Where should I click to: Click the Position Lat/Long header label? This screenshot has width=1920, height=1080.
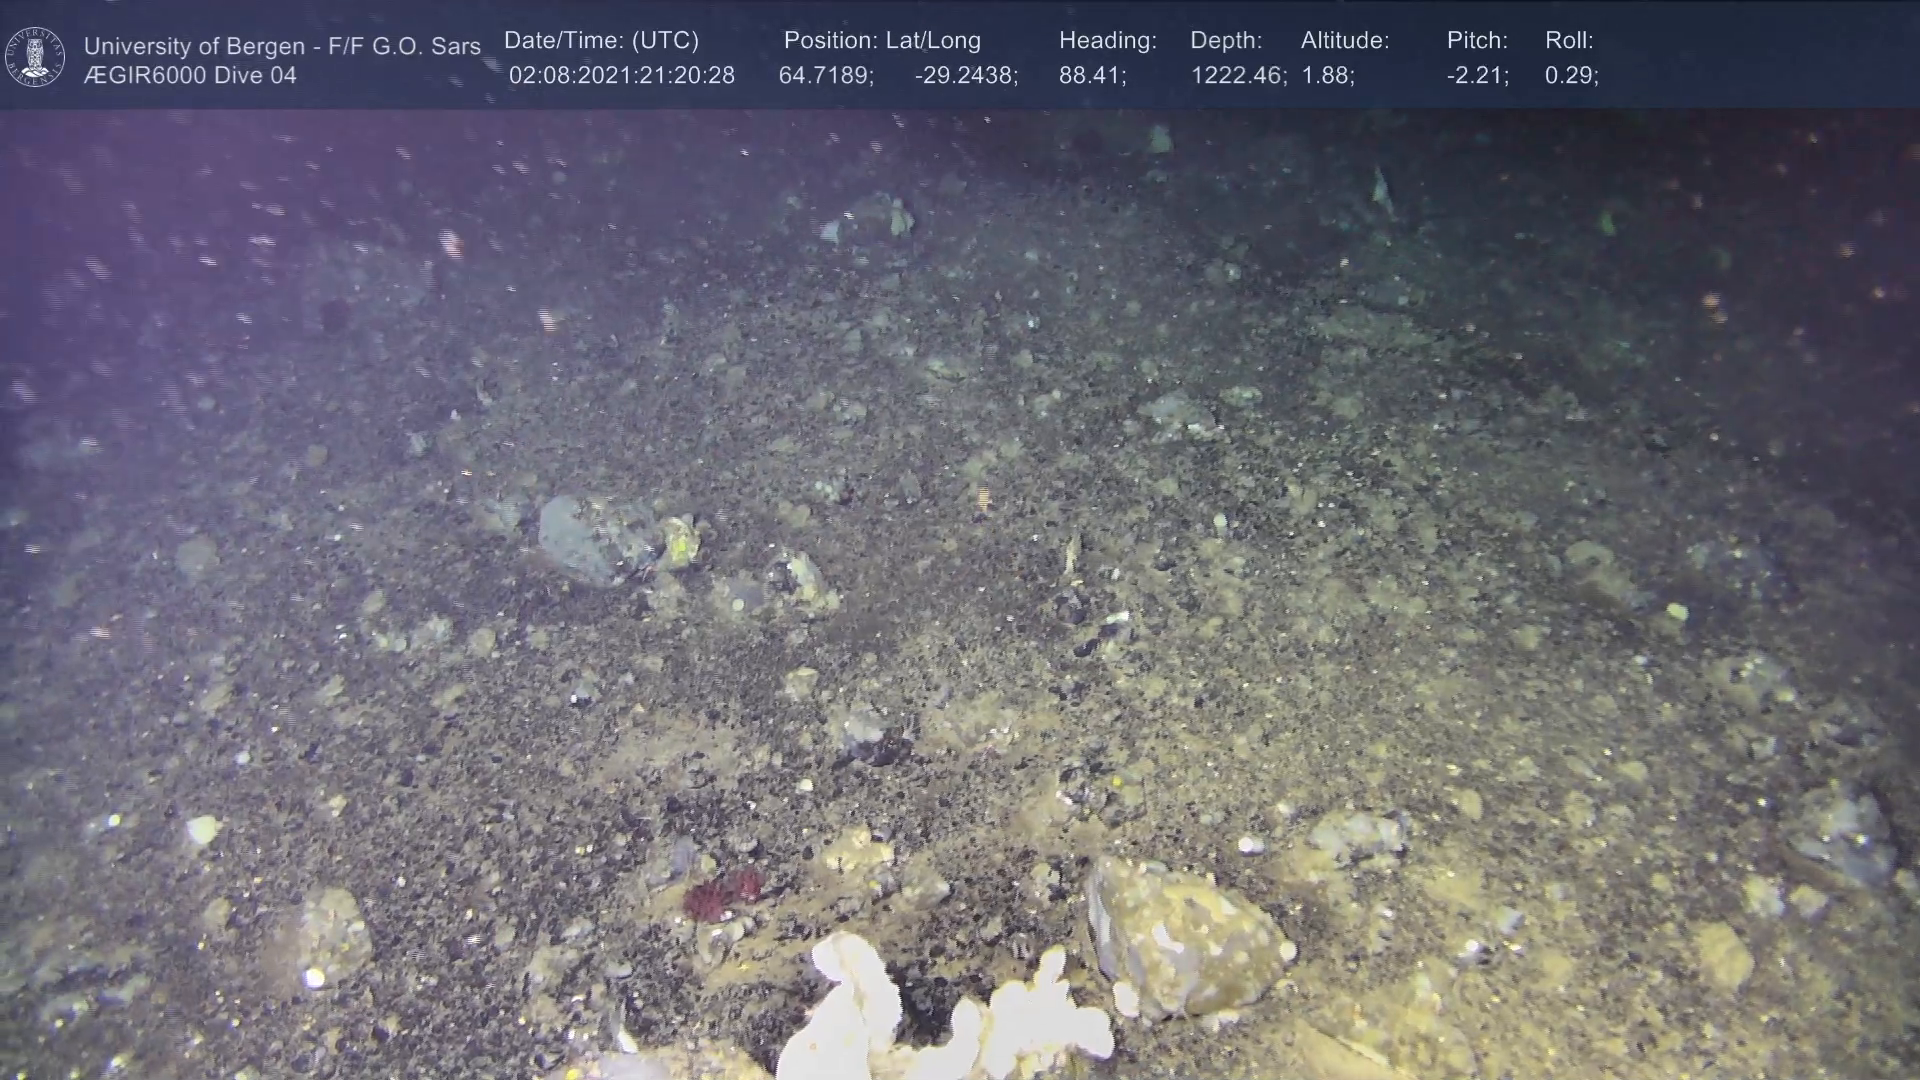pos(882,41)
